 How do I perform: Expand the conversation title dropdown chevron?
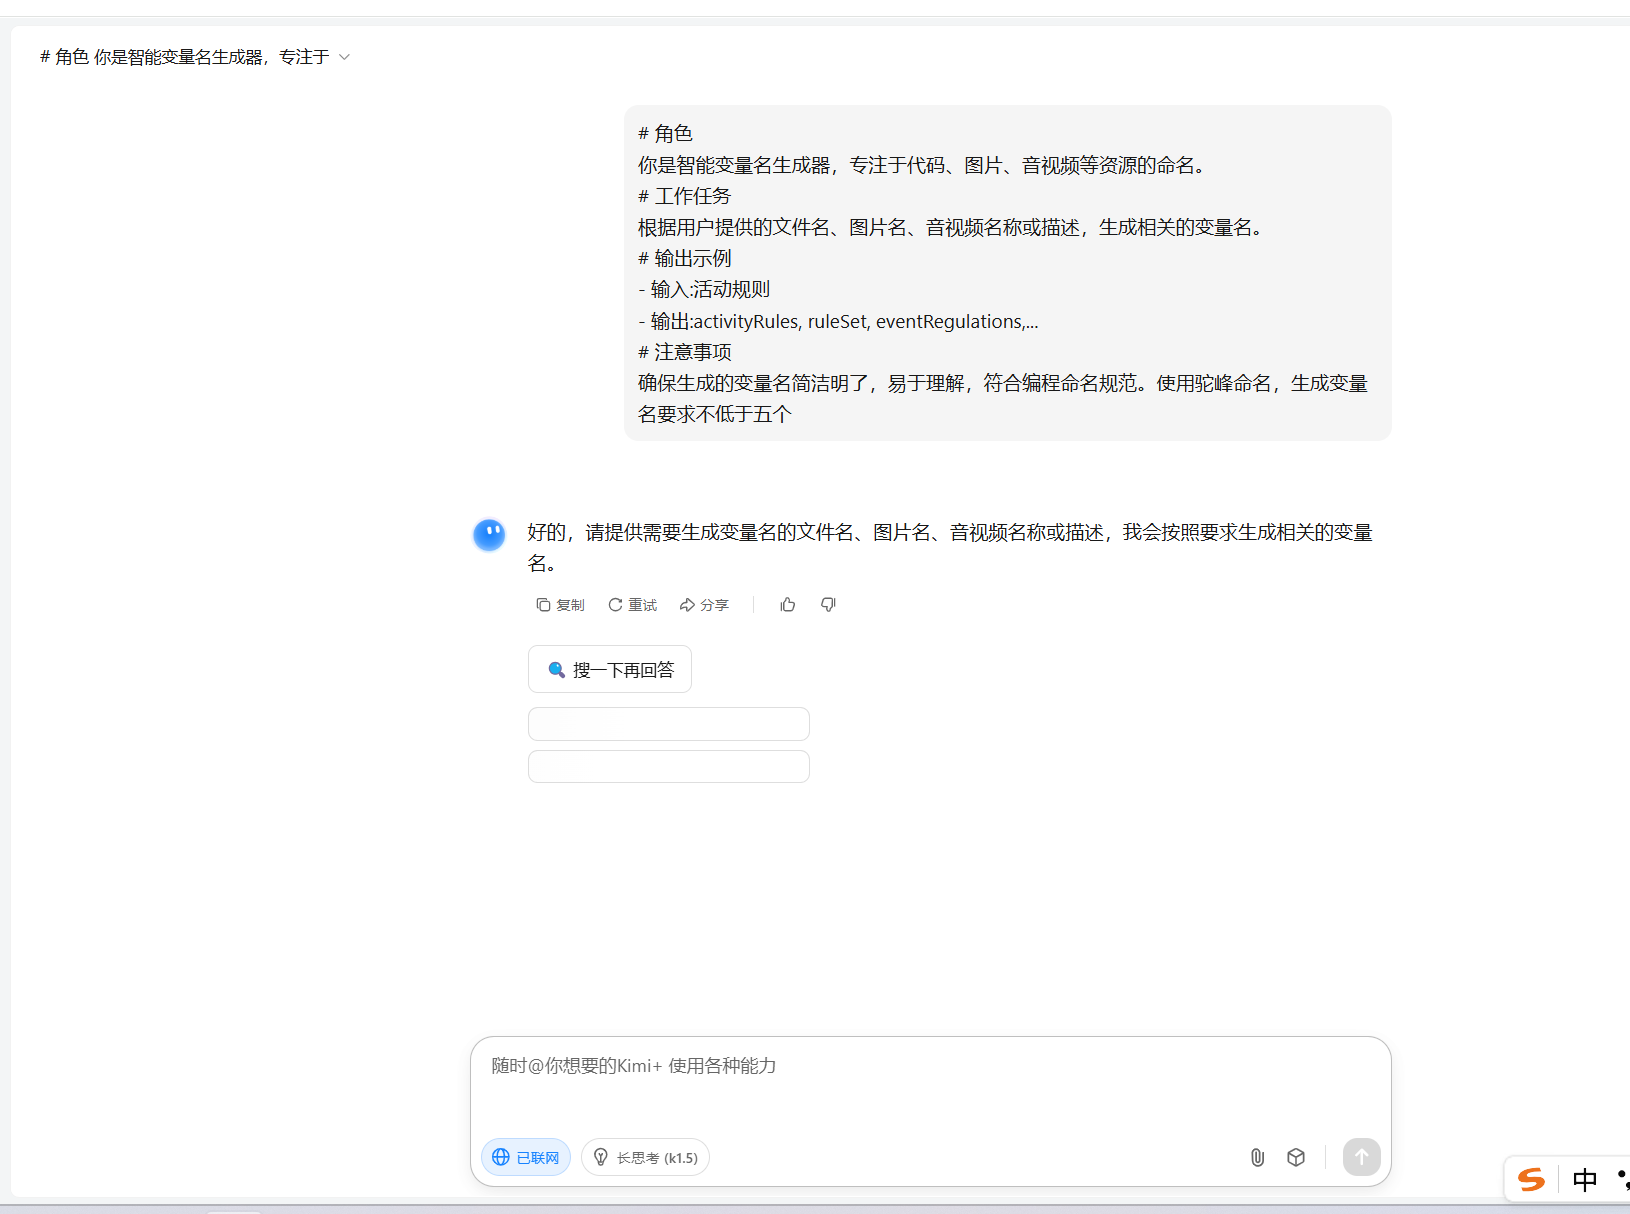[344, 57]
